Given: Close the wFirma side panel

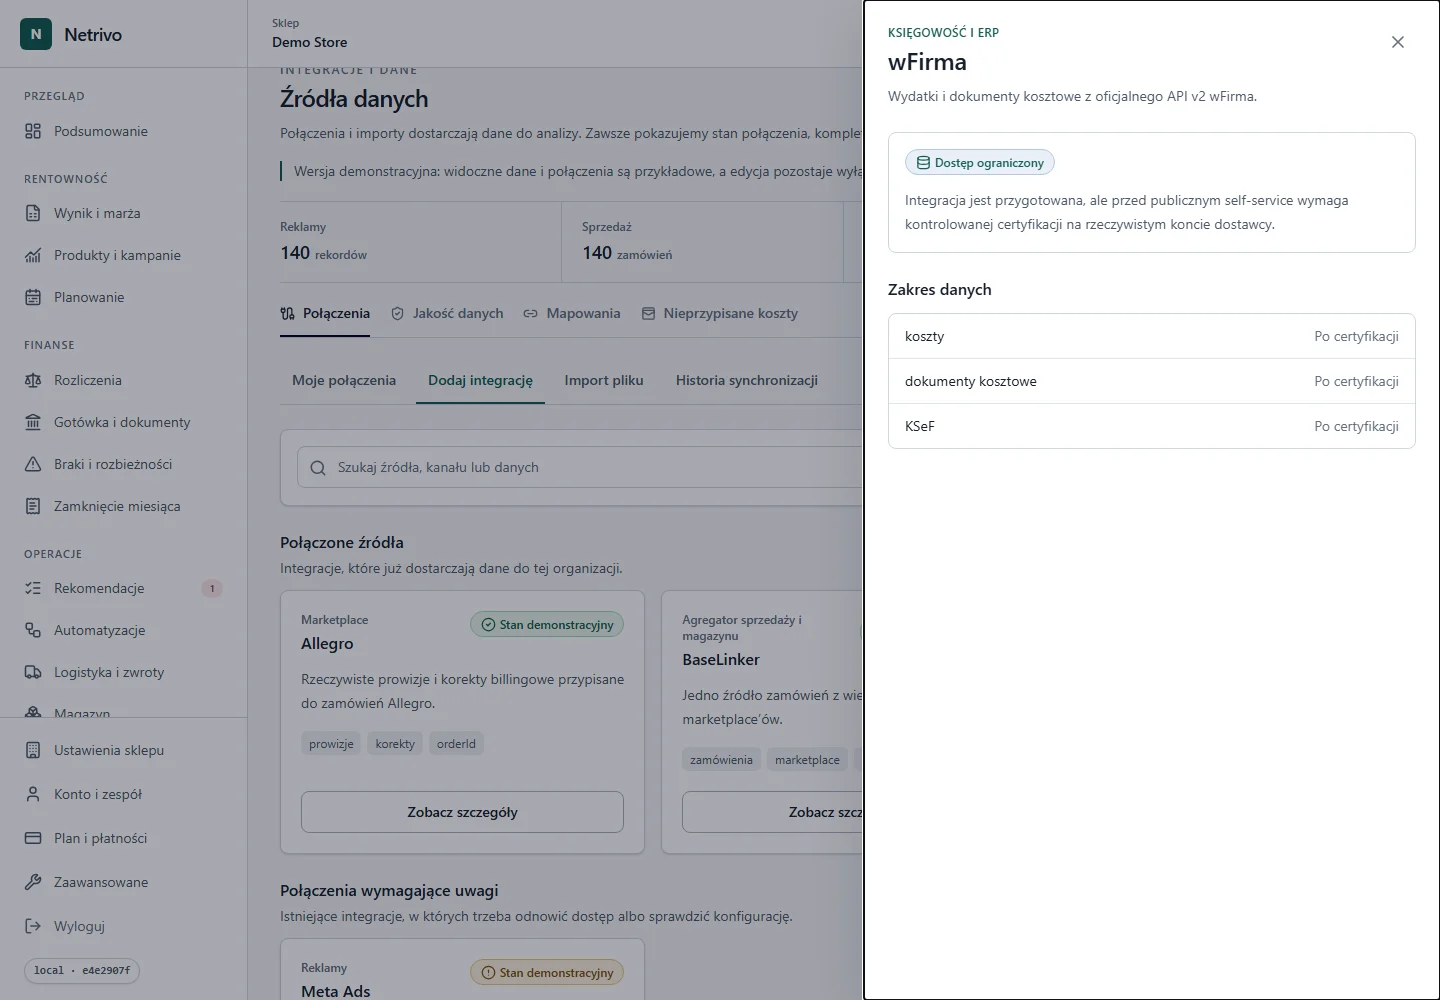Looking at the screenshot, I should pyautogui.click(x=1398, y=42).
